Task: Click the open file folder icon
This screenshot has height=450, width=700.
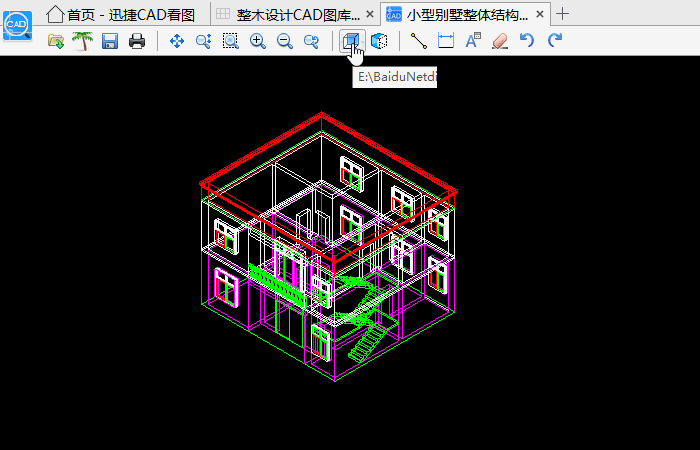Action: pos(56,41)
